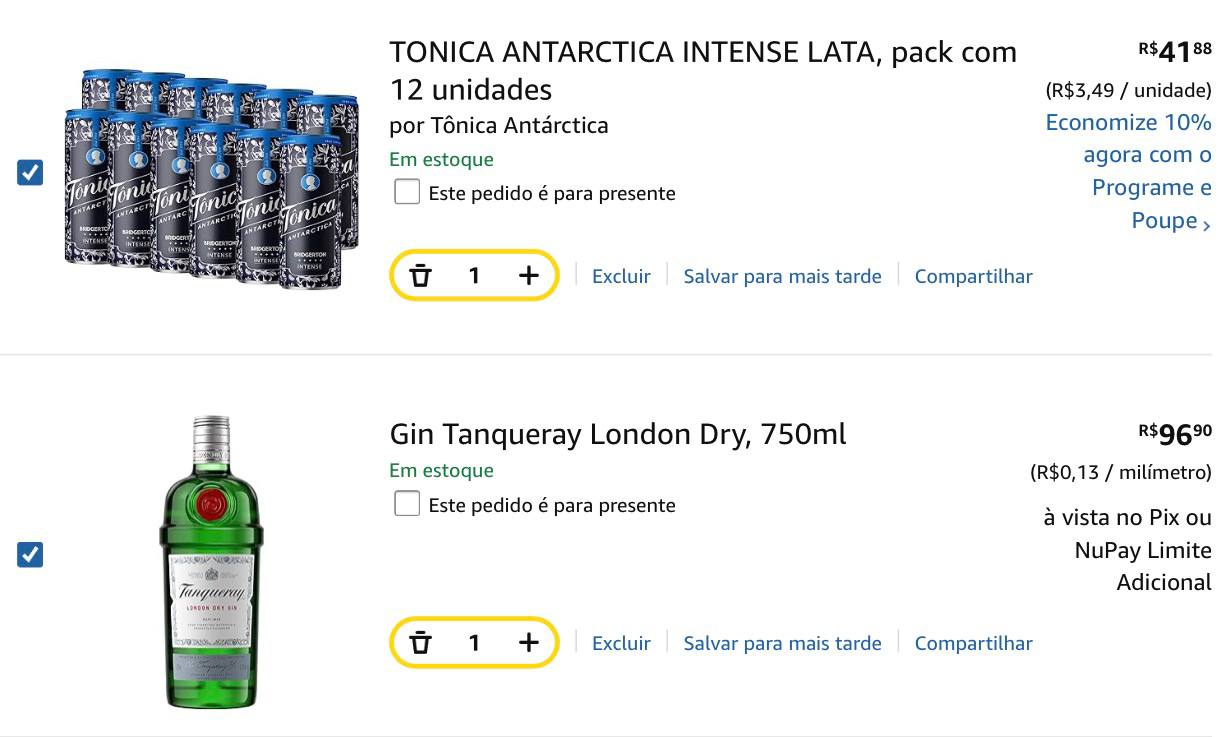Share the TONICA ANTARCTICA item via 'Compartilhar'
Viewport: 1231px width, 737px height.
coord(973,276)
